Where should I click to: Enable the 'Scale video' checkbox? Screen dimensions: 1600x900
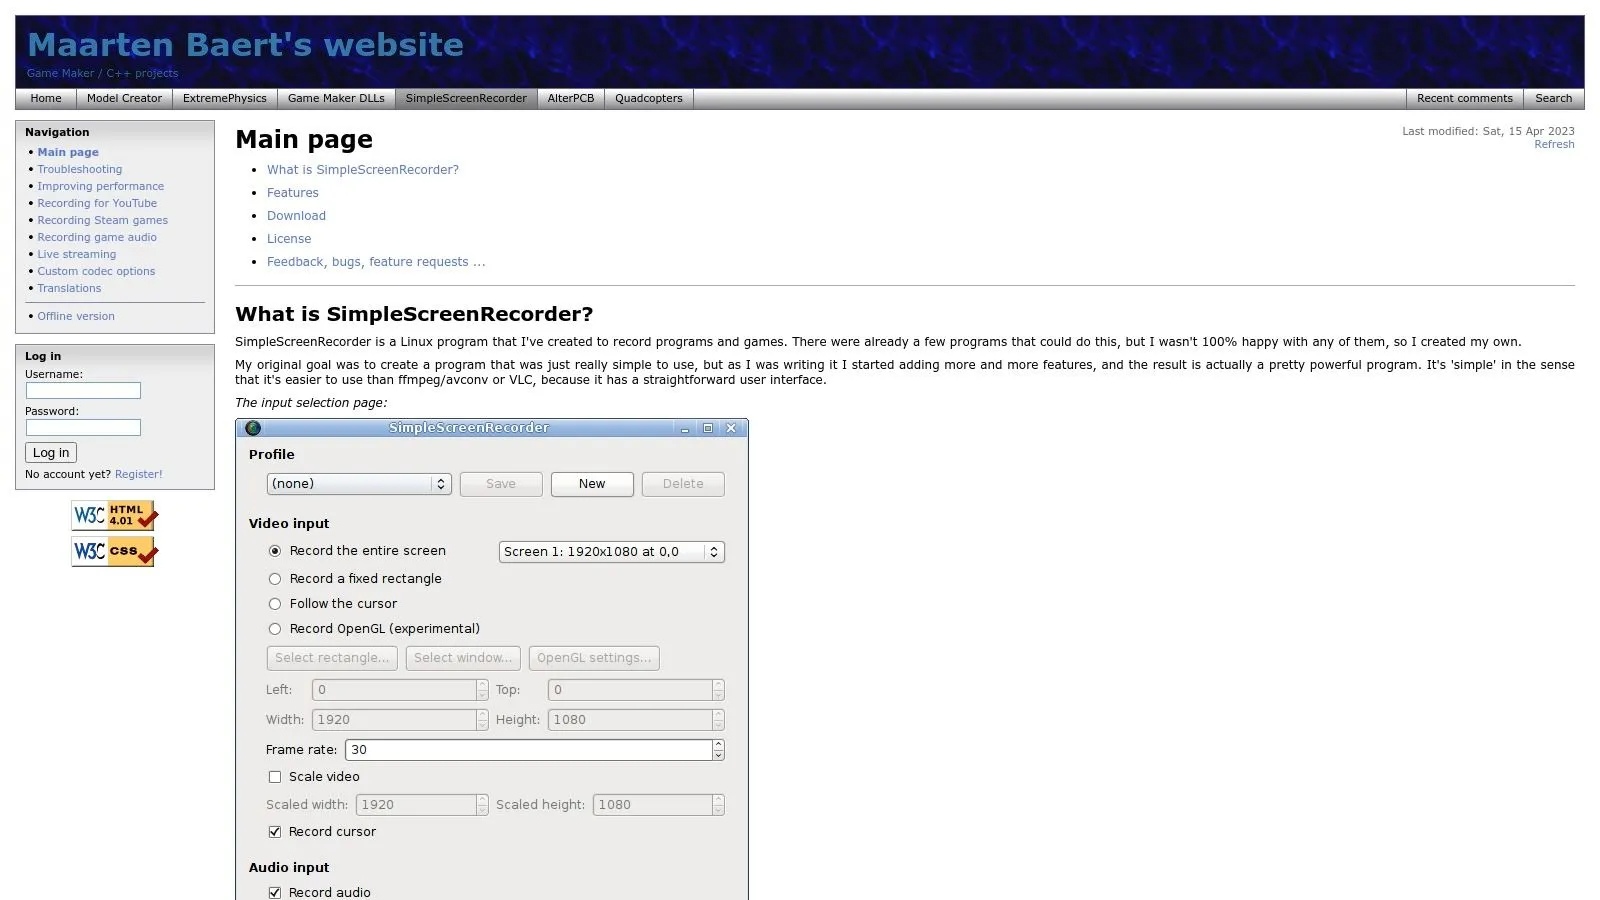coord(275,777)
